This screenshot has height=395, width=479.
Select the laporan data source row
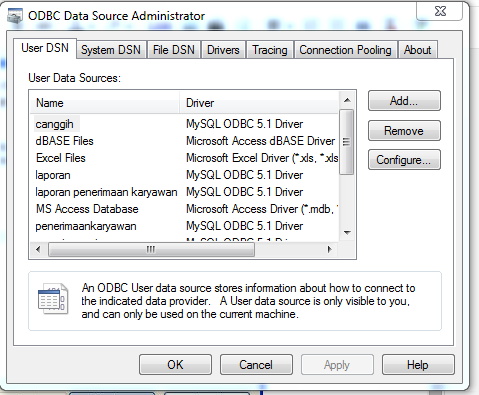(x=53, y=175)
